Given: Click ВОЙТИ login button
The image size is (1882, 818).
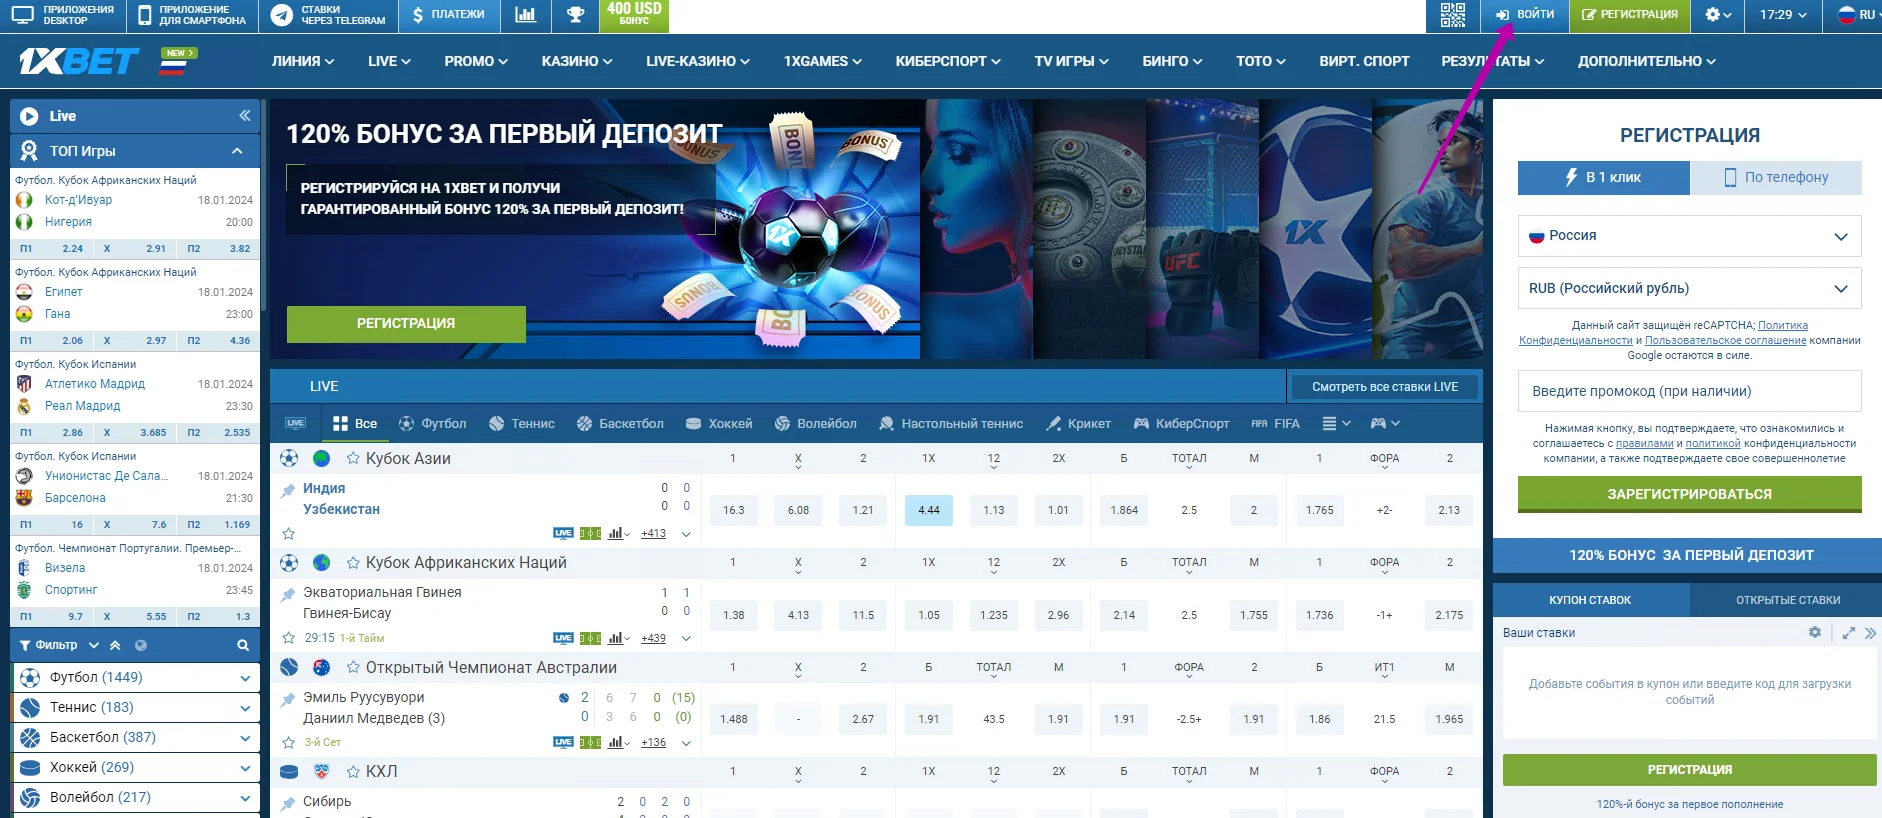Looking at the screenshot, I should coord(1525,15).
